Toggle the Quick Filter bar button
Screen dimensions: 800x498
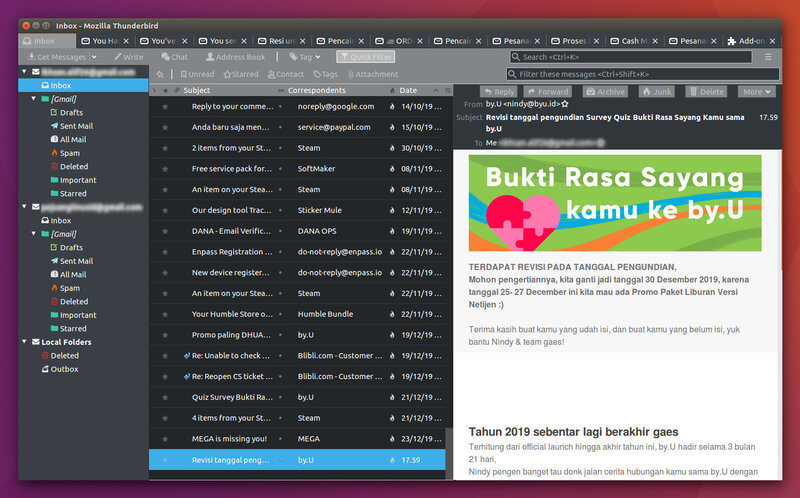[x=365, y=57]
